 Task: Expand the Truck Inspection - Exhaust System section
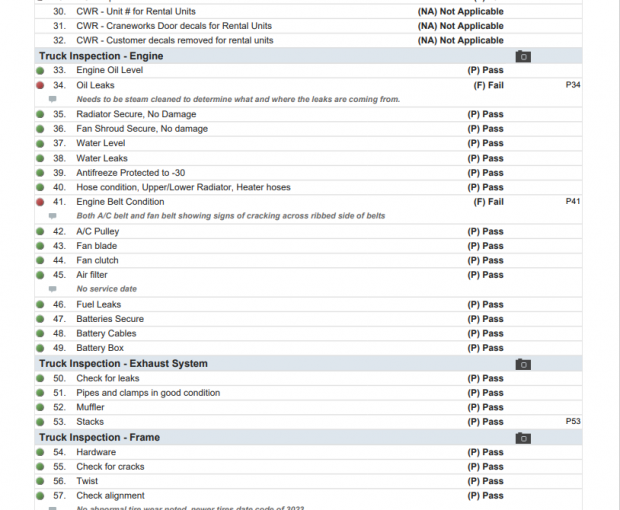(123, 364)
